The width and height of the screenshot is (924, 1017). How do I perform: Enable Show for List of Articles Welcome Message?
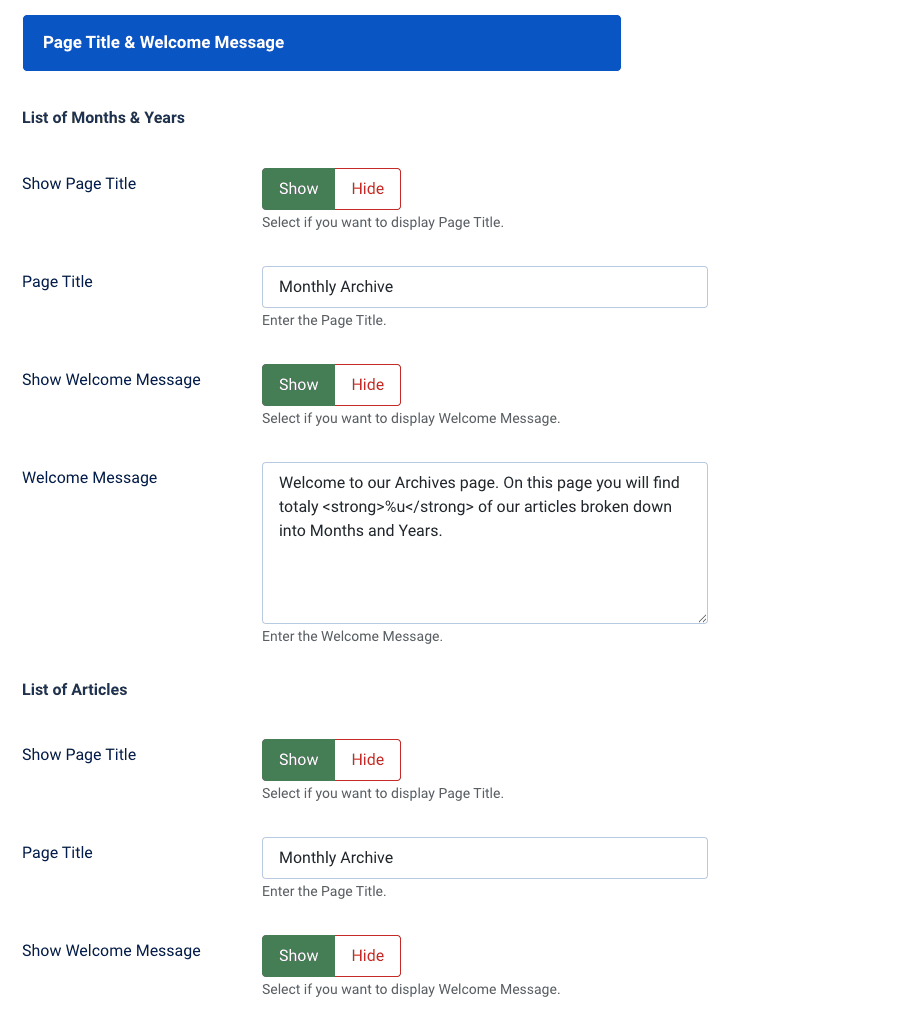coord(298,956)
